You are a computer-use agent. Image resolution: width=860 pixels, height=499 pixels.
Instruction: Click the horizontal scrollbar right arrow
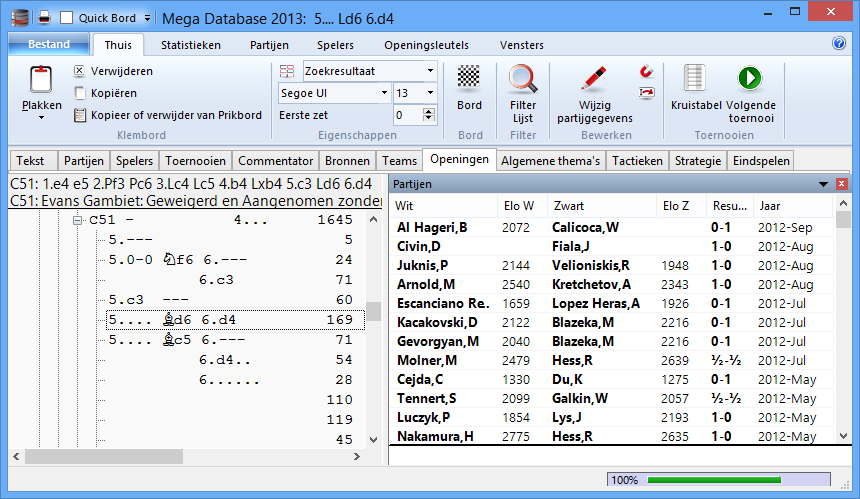pos(357,456)
